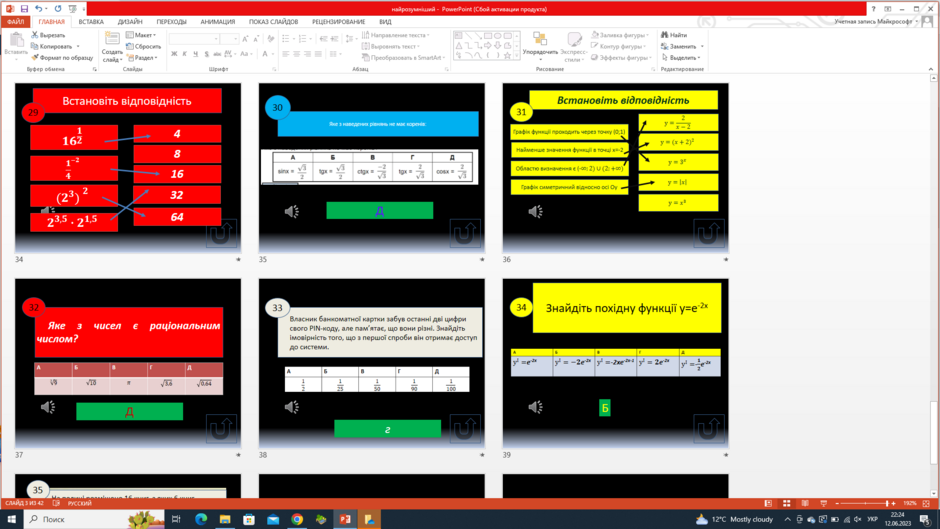Expand the shapes gallery with More arrow
940x529 pixels.
click(517, 56)
